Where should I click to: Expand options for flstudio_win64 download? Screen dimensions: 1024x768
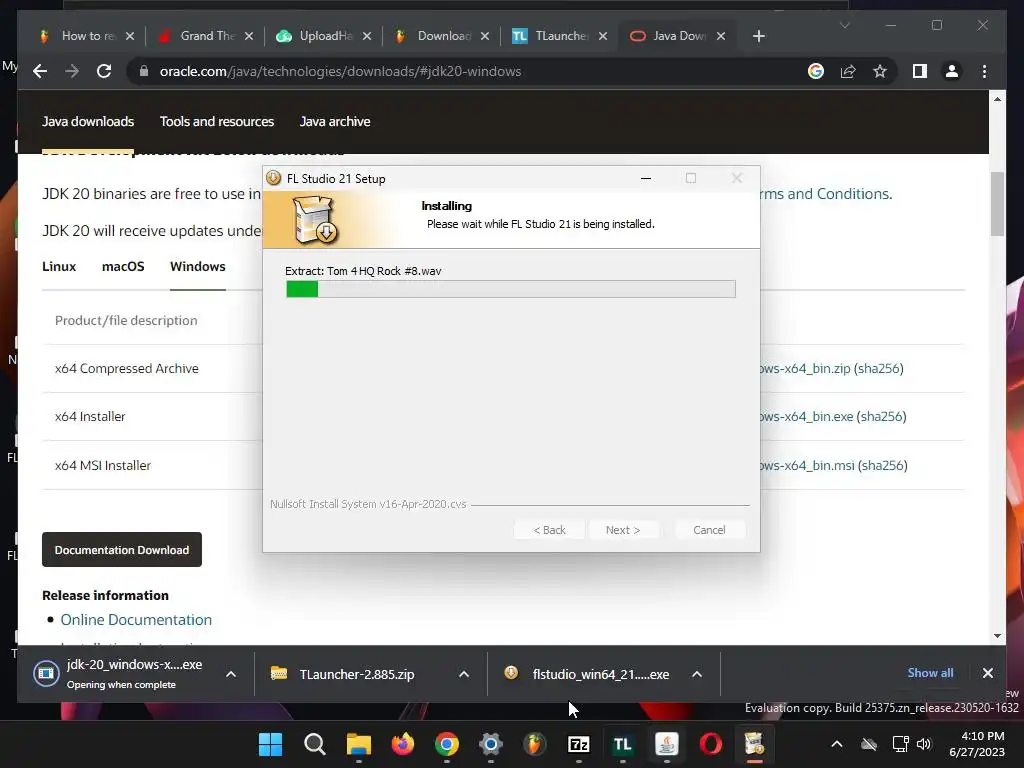coord(697,674)
